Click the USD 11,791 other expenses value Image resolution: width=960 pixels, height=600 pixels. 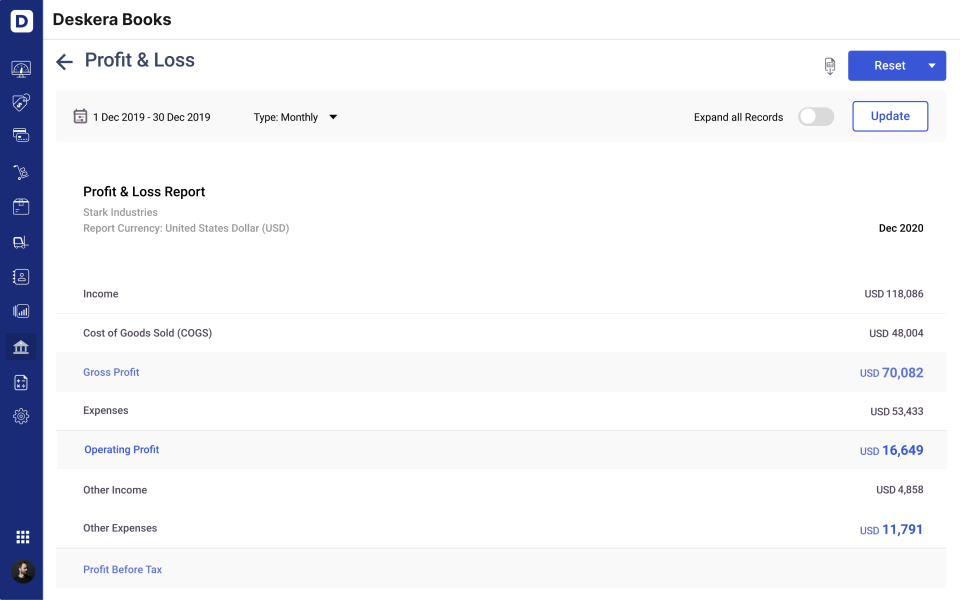point(891,529)
